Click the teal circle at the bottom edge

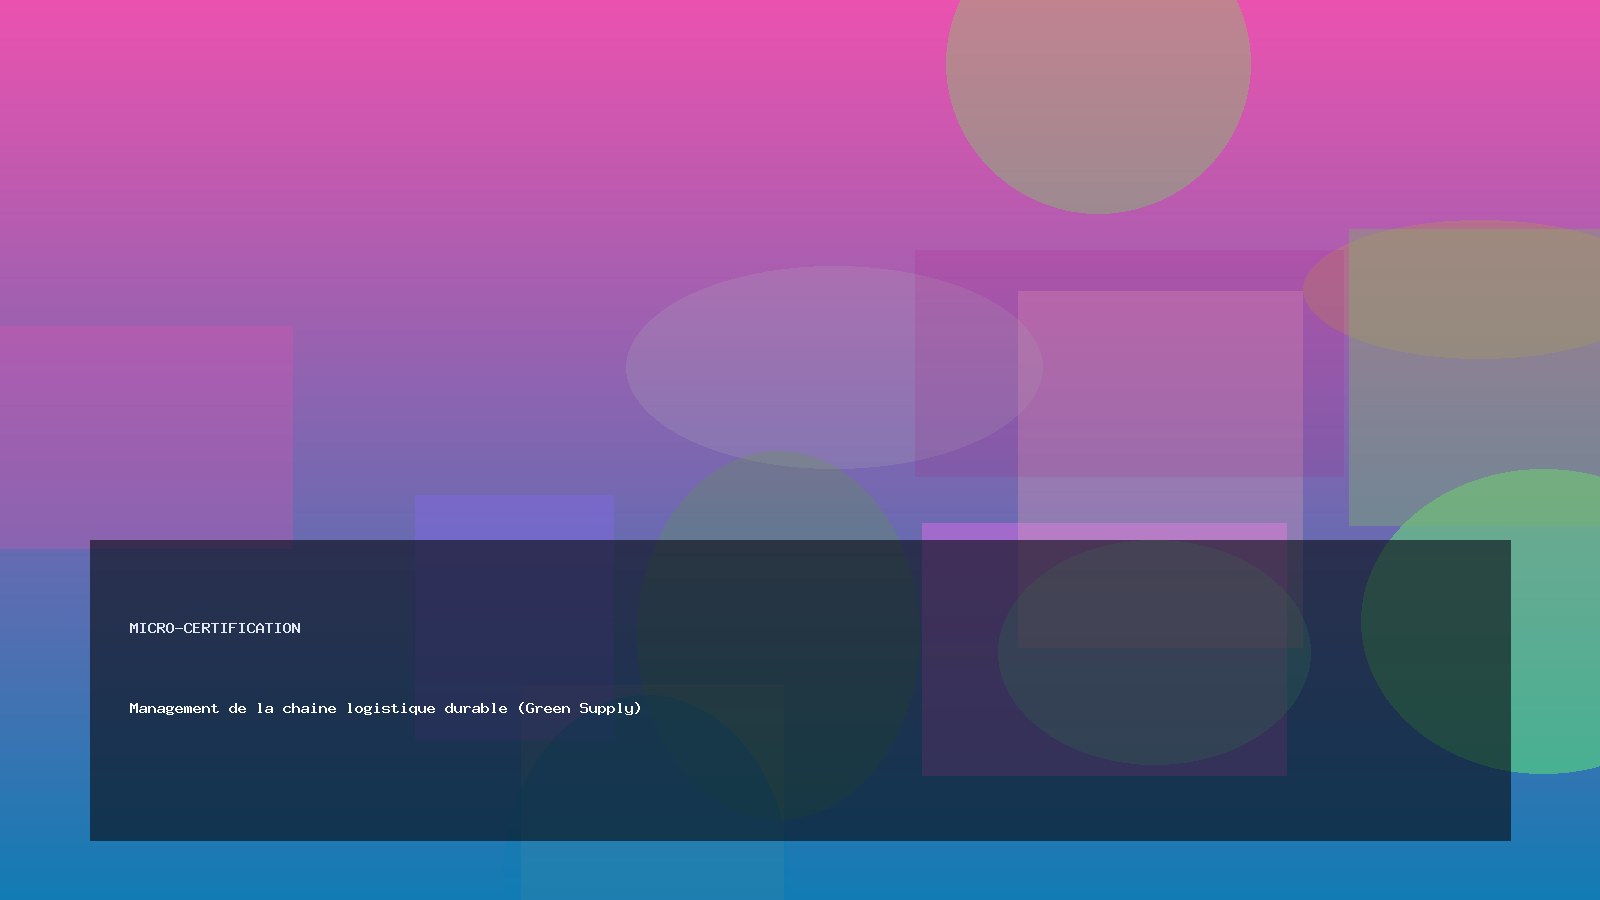650,870
